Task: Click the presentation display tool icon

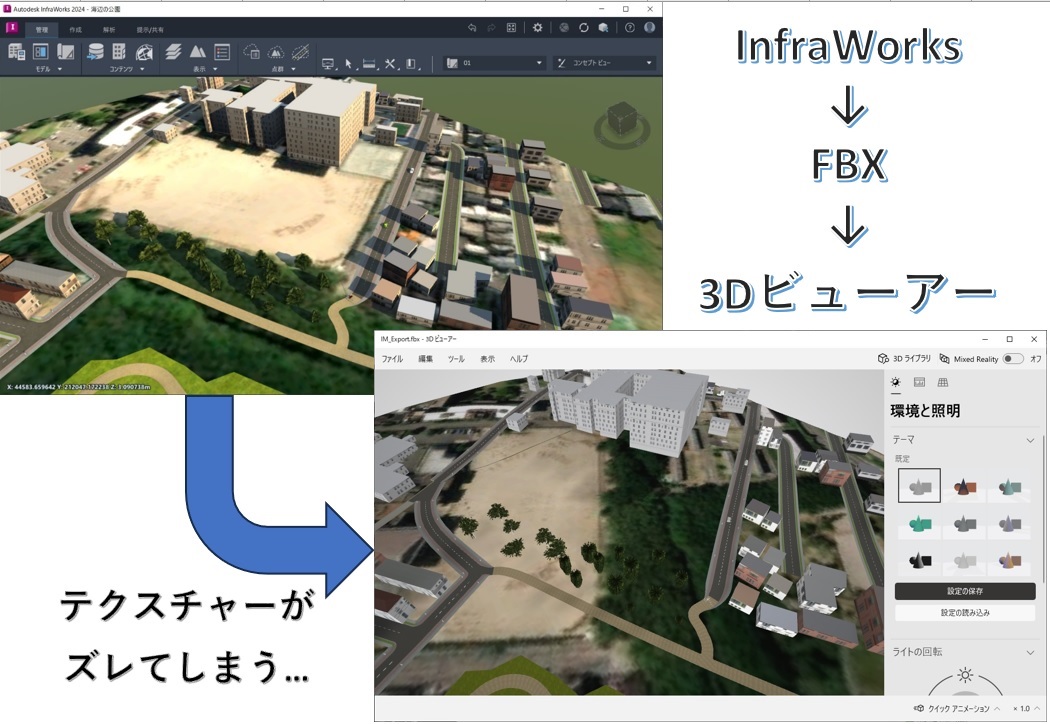Action: click(328, 64)
